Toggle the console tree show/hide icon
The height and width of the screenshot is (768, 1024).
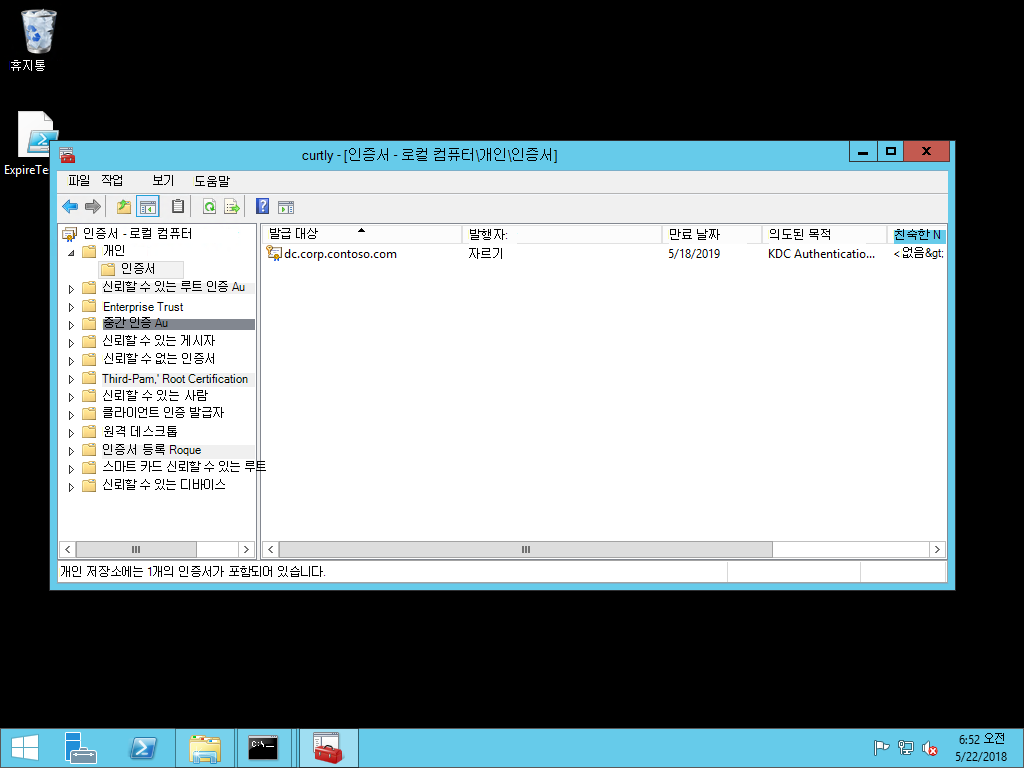[x=148, y=207]
